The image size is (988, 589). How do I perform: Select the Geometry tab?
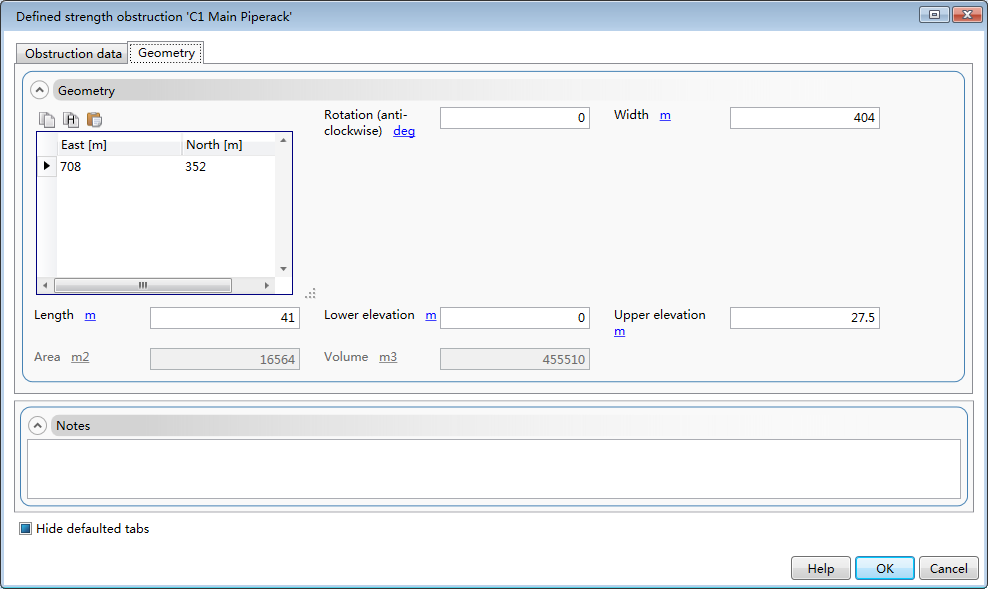click(166, 53)
